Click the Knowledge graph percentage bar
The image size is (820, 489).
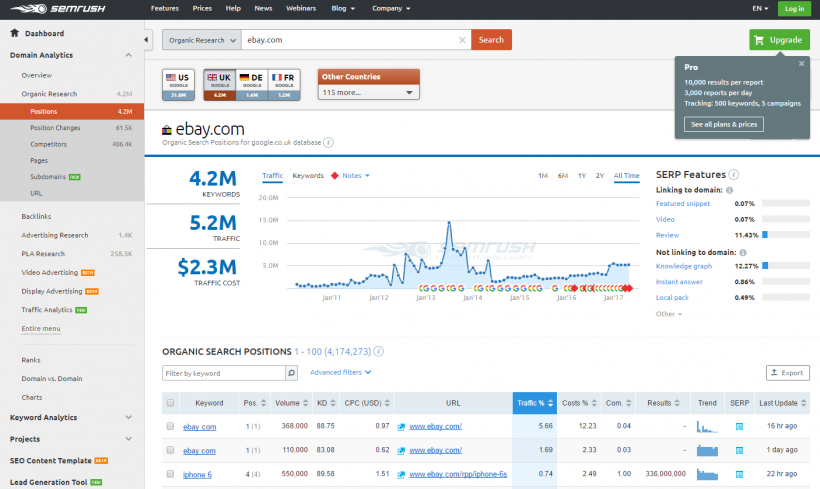tap(786, 266)
